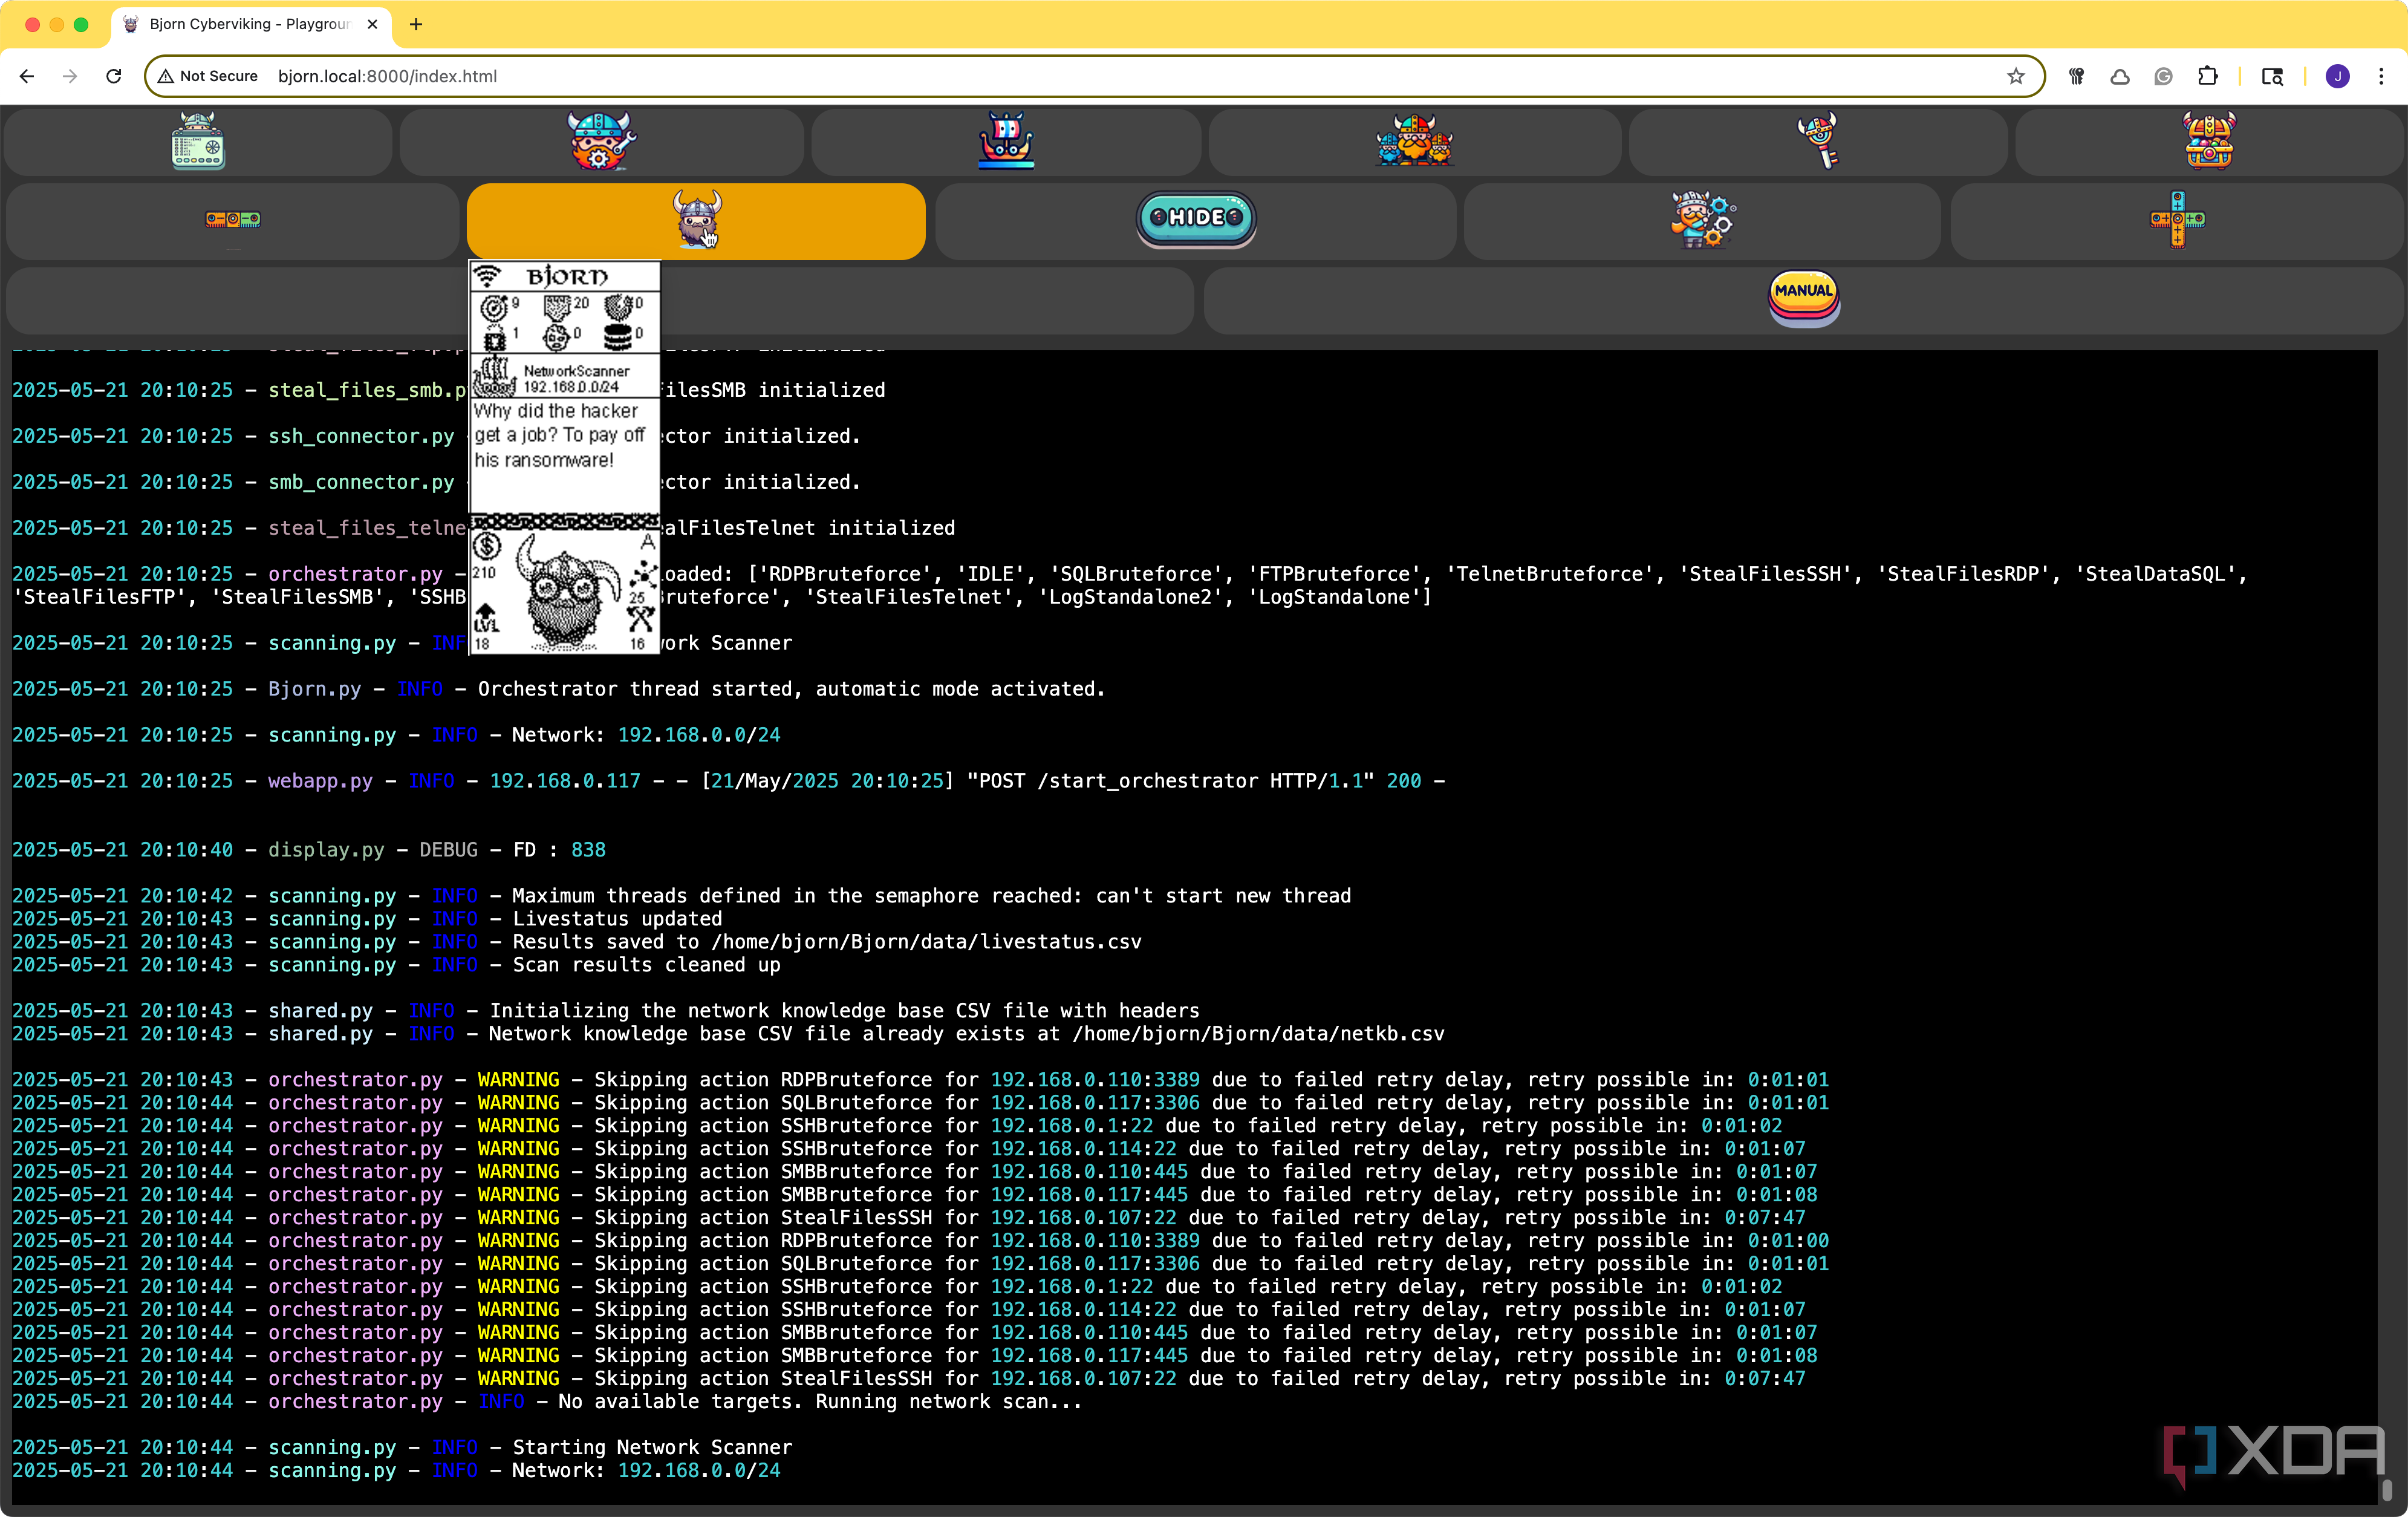Image resolution: width=2408 pixels, height=1517 pixels.
Task: Open the viking group netkb page
Action: (x=1414, y=140)
